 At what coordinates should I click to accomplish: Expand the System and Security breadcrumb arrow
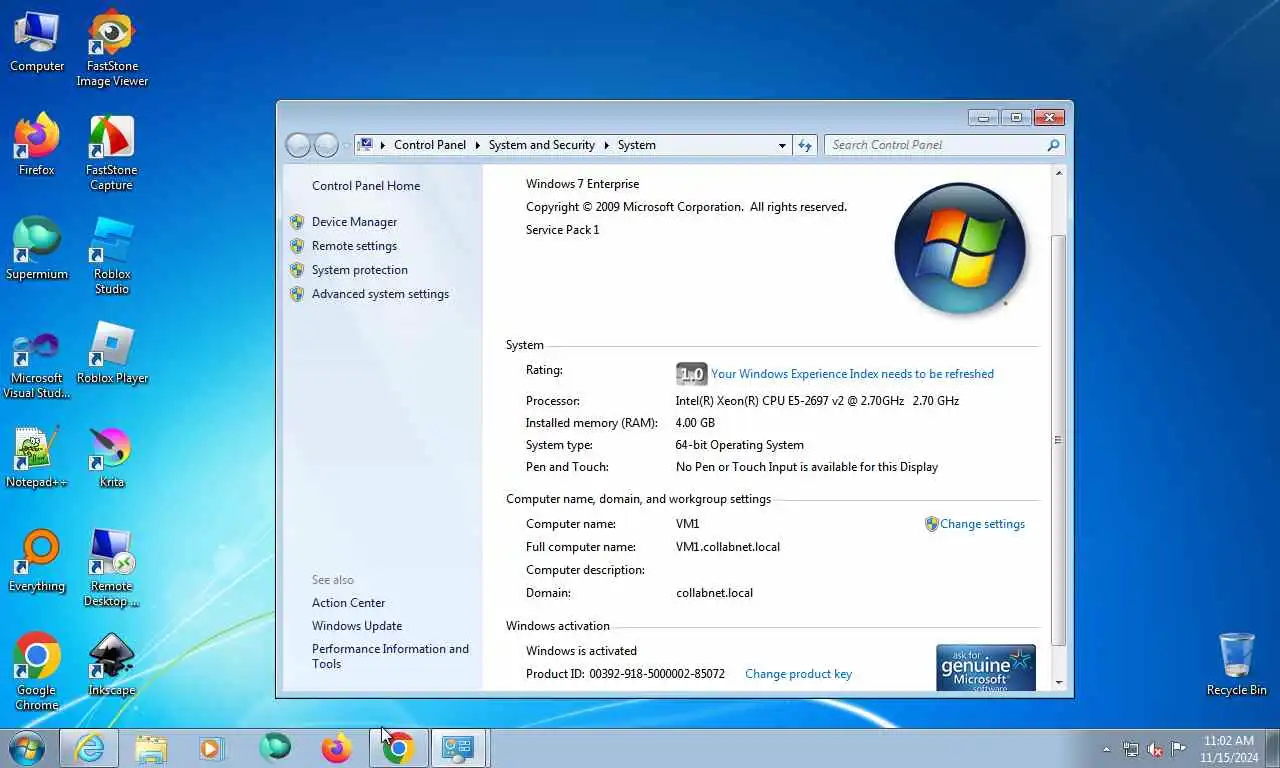[x=606, y=145]
